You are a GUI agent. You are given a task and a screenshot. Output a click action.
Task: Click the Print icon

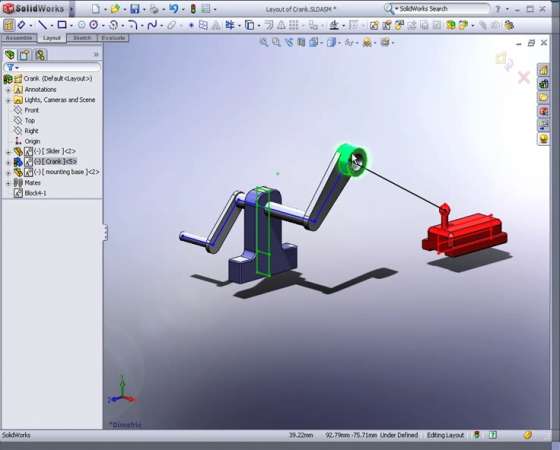pos(154,9)
